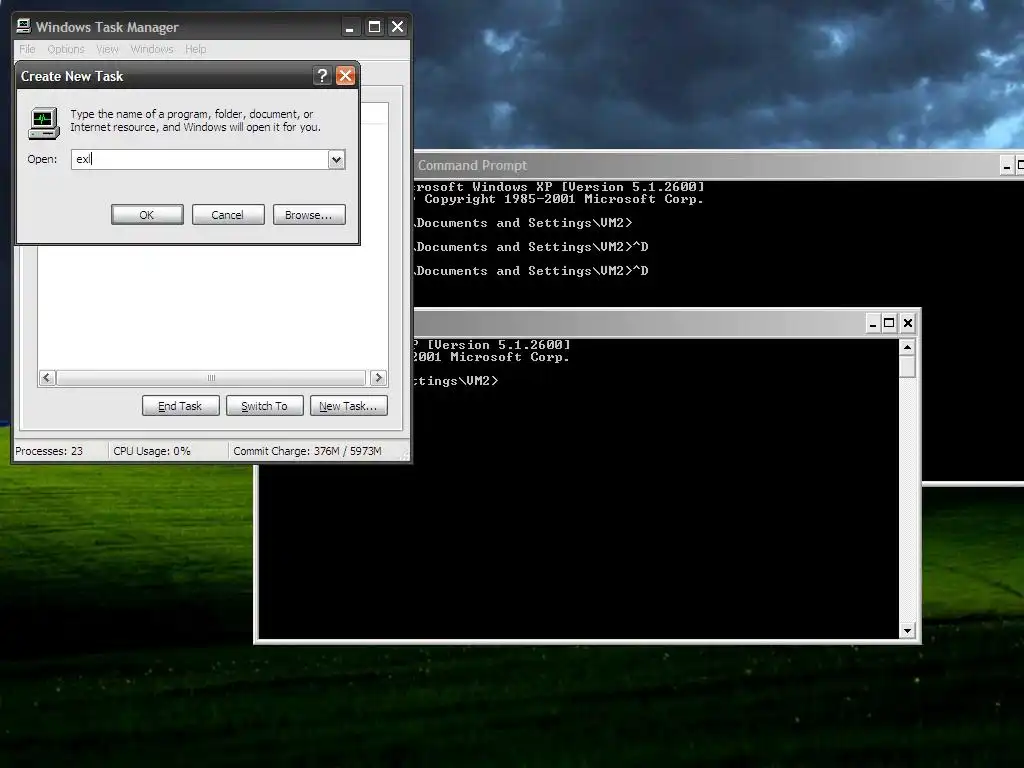This screenshot has width=1024, height=768.
Task: Minimize the rear Command Prompt window
Action: (1007, 167)
